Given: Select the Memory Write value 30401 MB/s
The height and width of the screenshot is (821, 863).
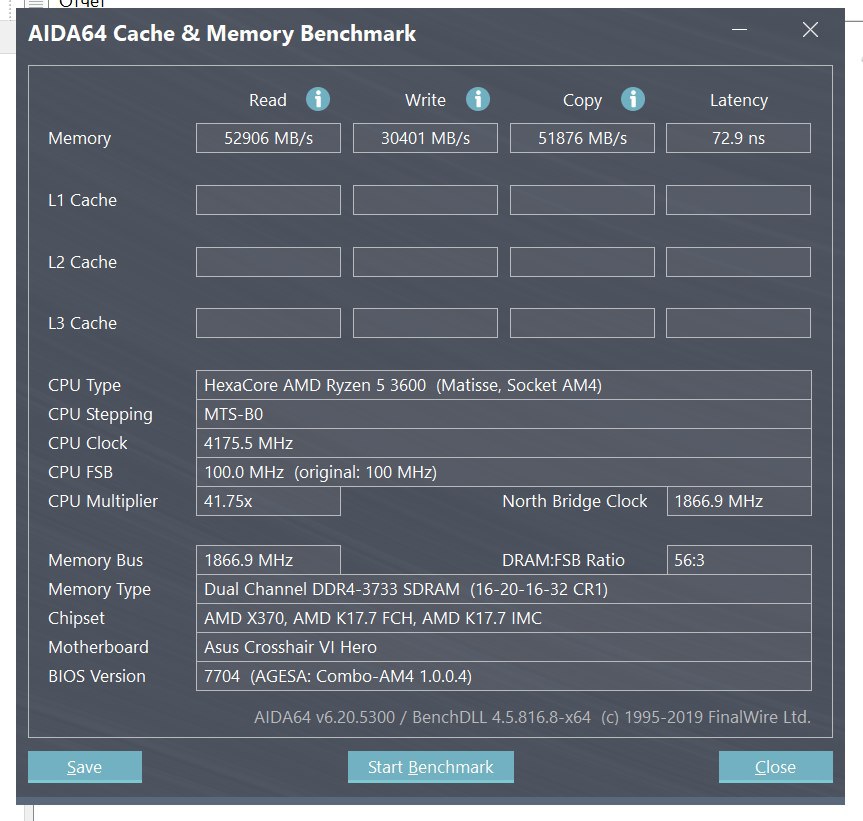Looking at the screenshot, I should 425,138.
